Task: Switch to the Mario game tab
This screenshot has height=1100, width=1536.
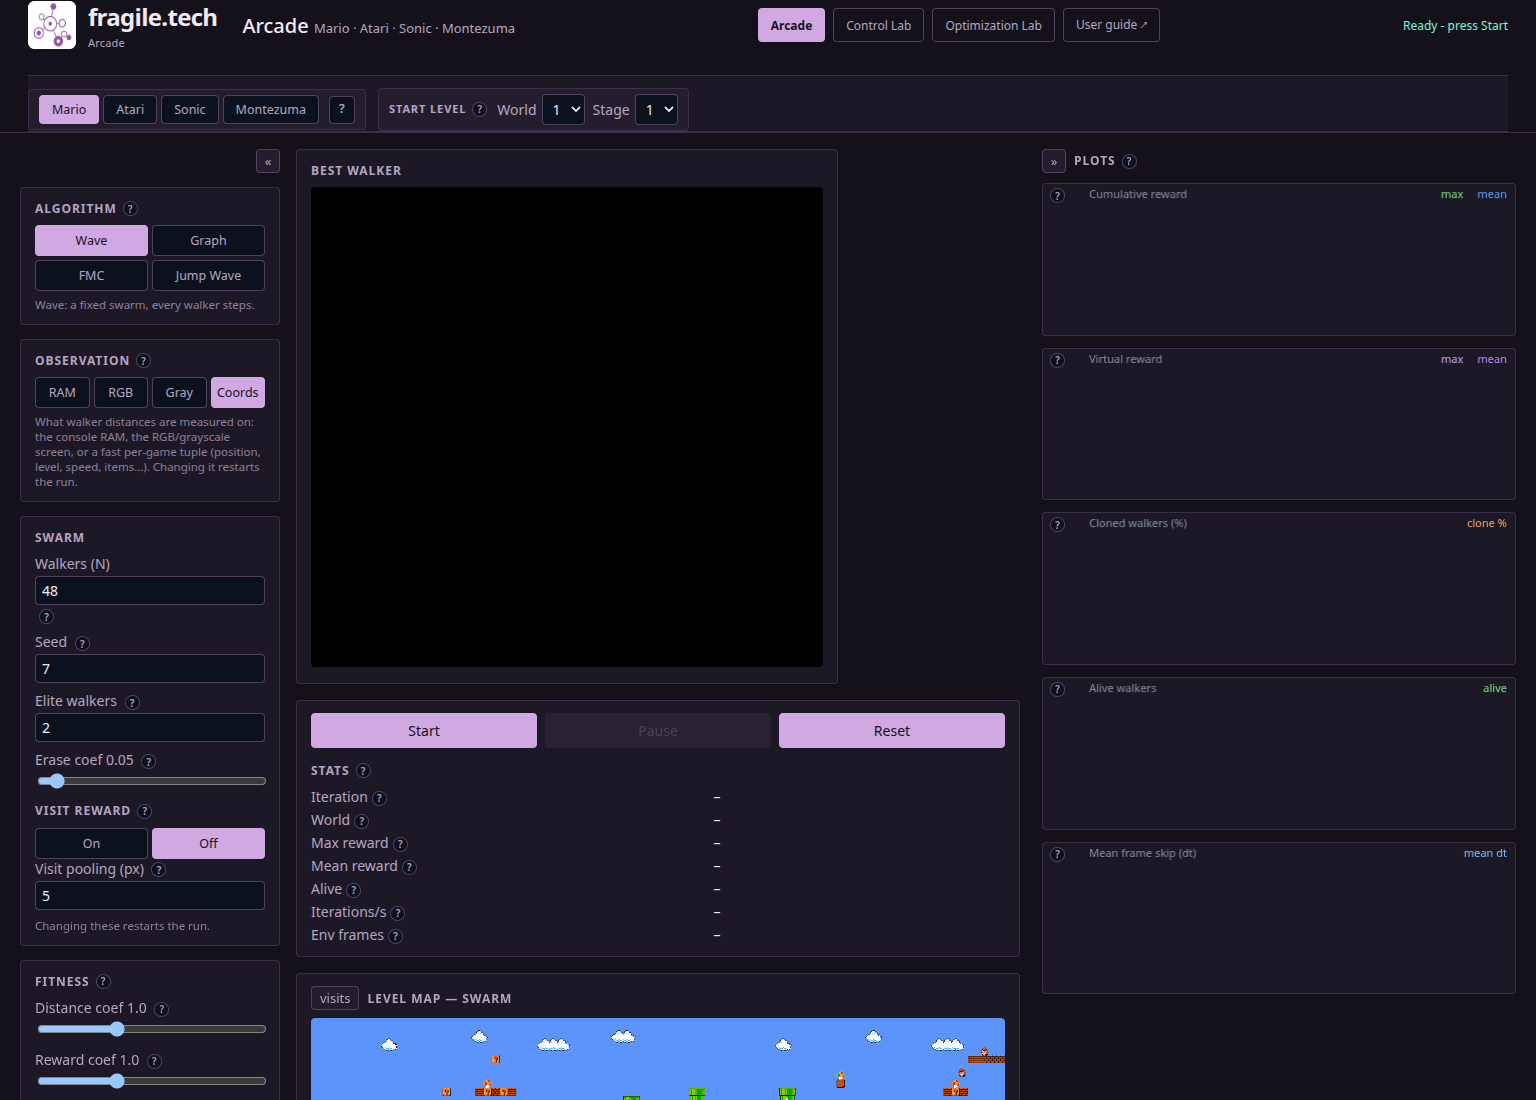Action: coord(69,110)
